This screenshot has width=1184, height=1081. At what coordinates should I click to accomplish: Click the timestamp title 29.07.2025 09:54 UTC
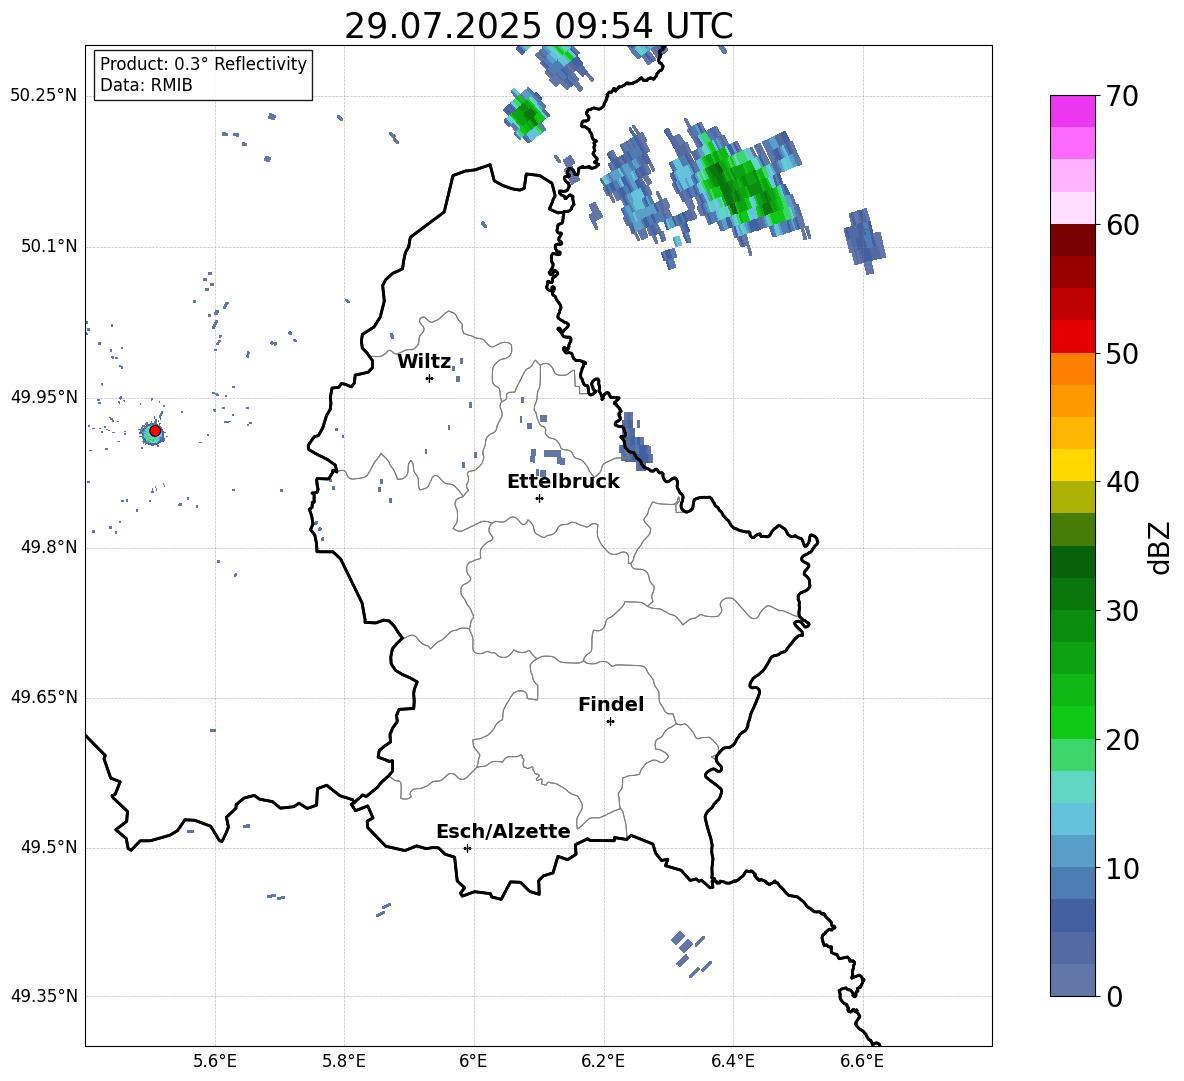(x=538, y=26)
